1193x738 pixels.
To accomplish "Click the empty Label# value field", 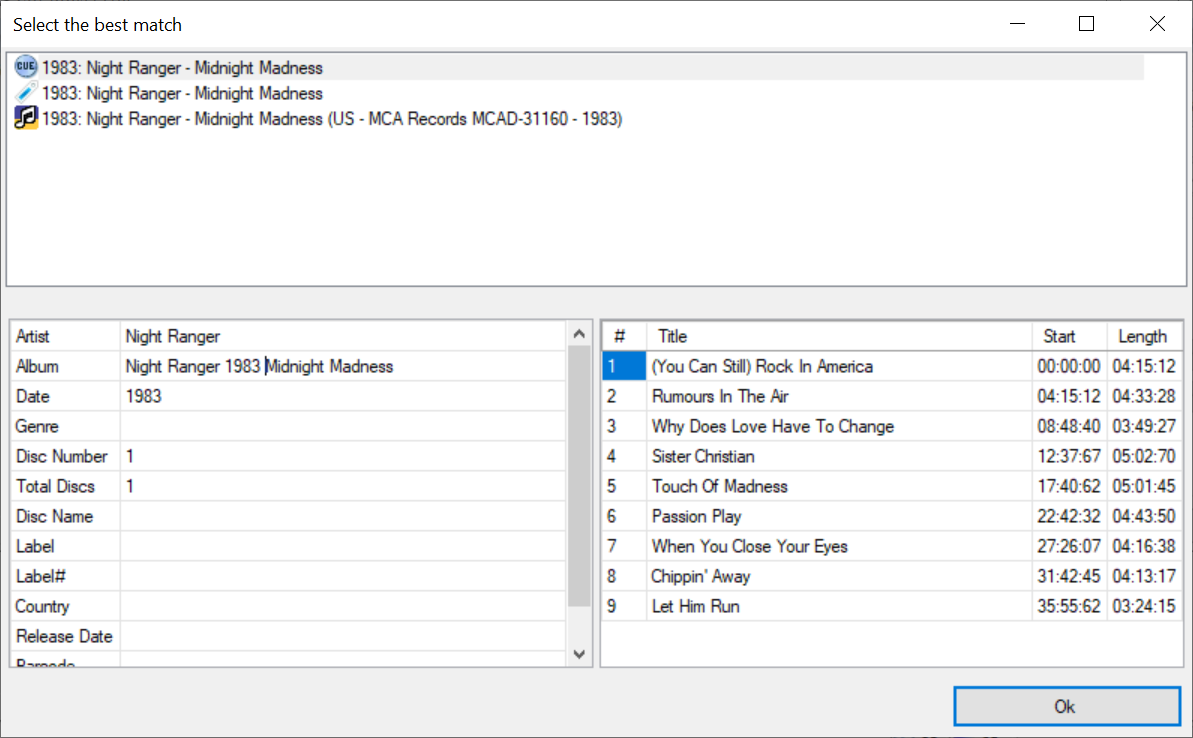I will coord(342,577).
